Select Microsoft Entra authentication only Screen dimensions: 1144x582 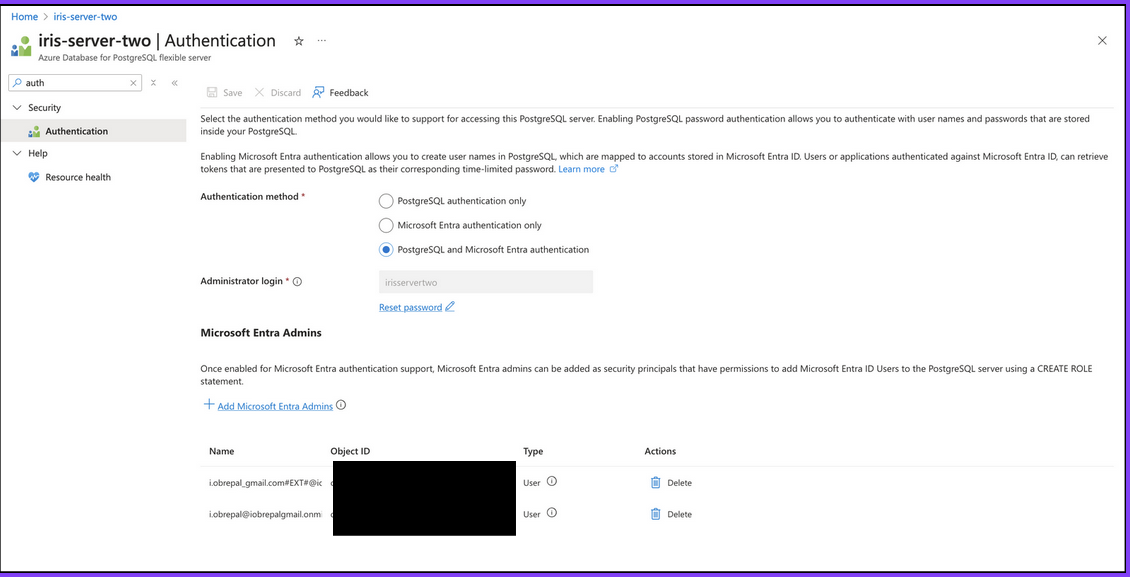[x=386, y=225]
